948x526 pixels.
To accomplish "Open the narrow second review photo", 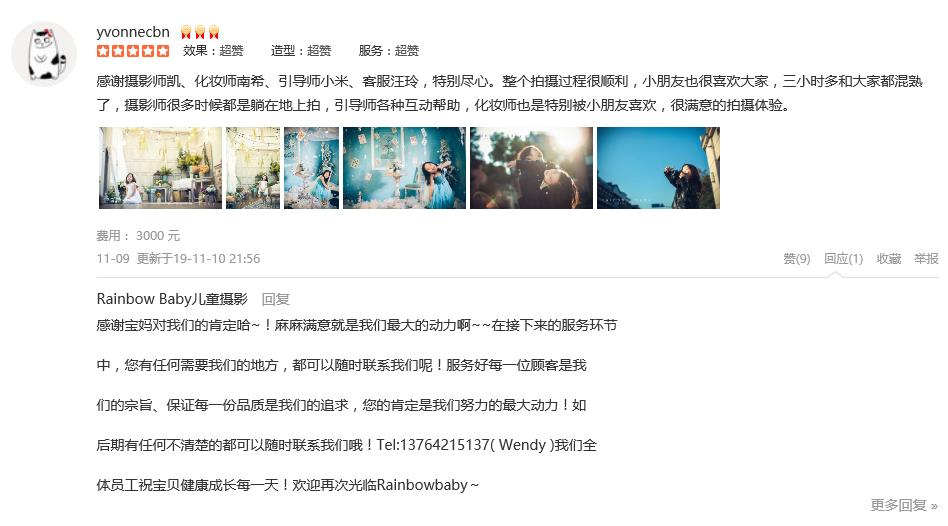I will click(253, 168).
